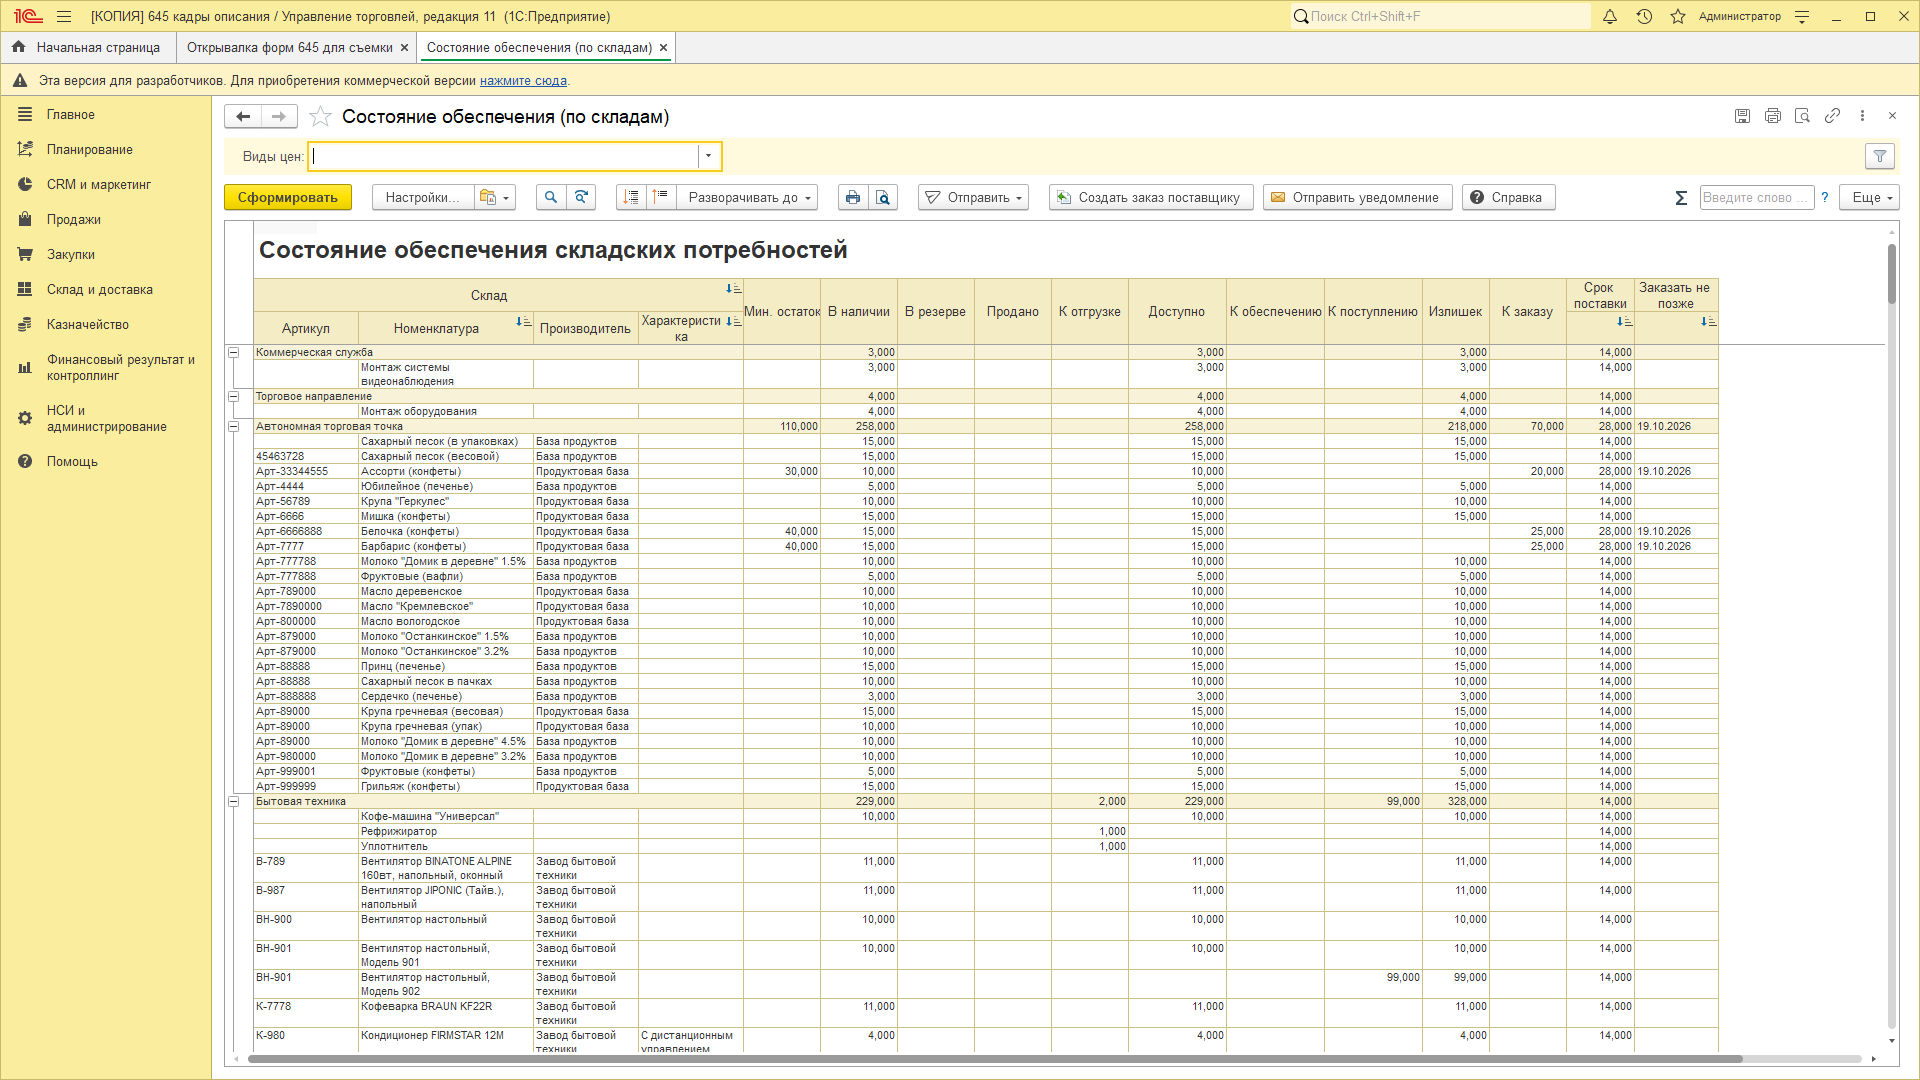Click the filter funnel icon

point(1880,156)
